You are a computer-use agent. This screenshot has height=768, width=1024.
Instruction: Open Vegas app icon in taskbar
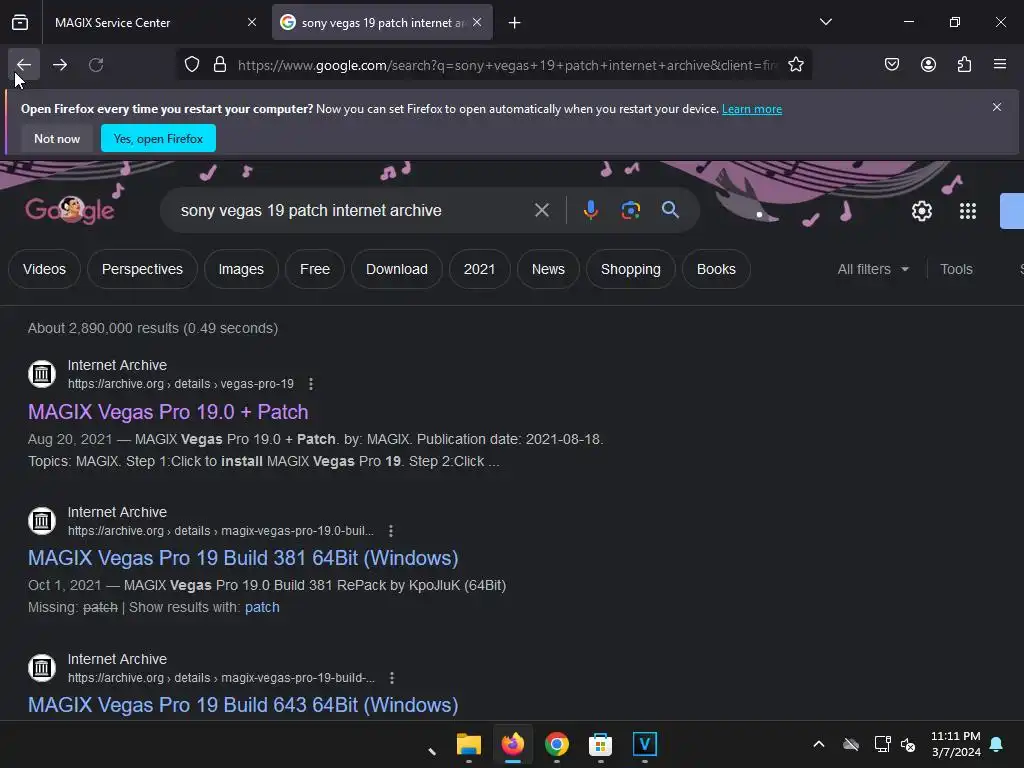645,744
